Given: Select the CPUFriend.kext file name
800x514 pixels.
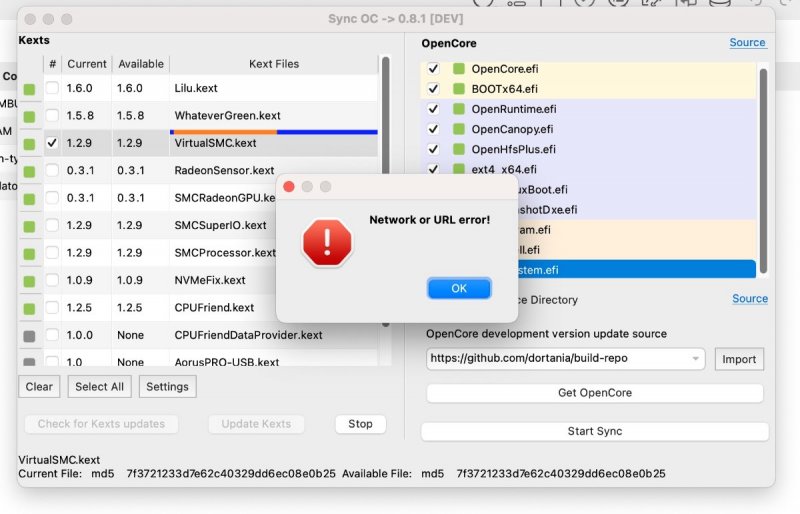Looking at the screenshot, I should click(x=214, y=307).
